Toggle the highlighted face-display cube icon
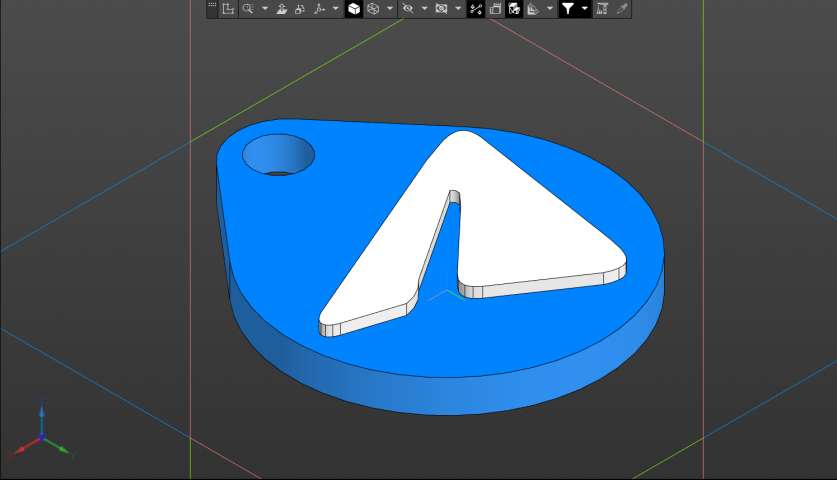This screenshot has width=837, height=480. (514, 9)
